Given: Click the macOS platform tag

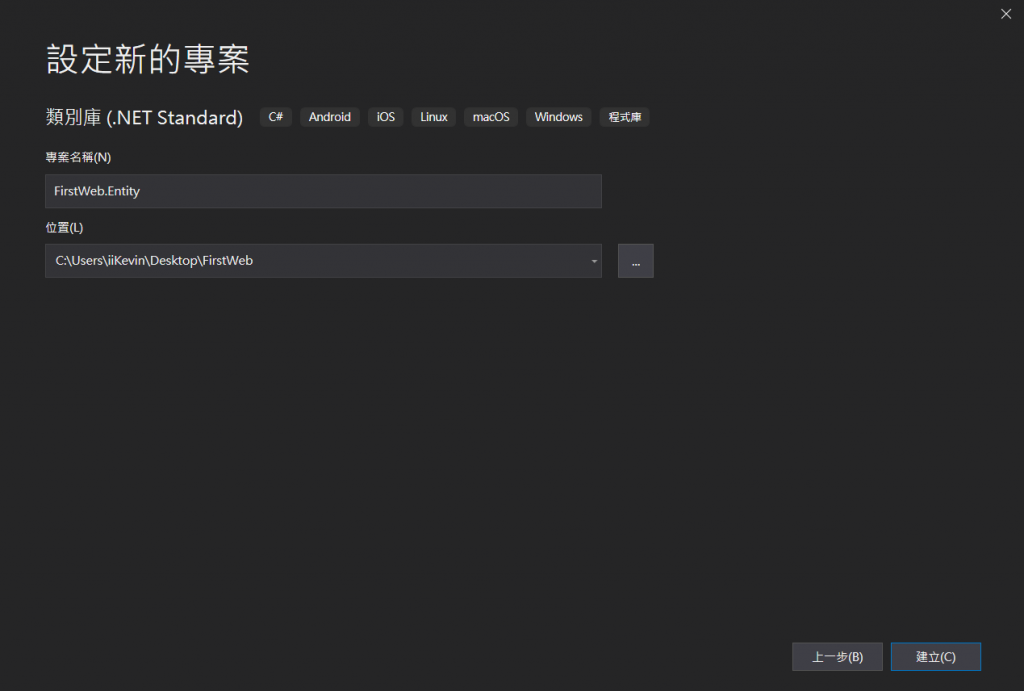Looking at the screenshot, I should (491, 117).
